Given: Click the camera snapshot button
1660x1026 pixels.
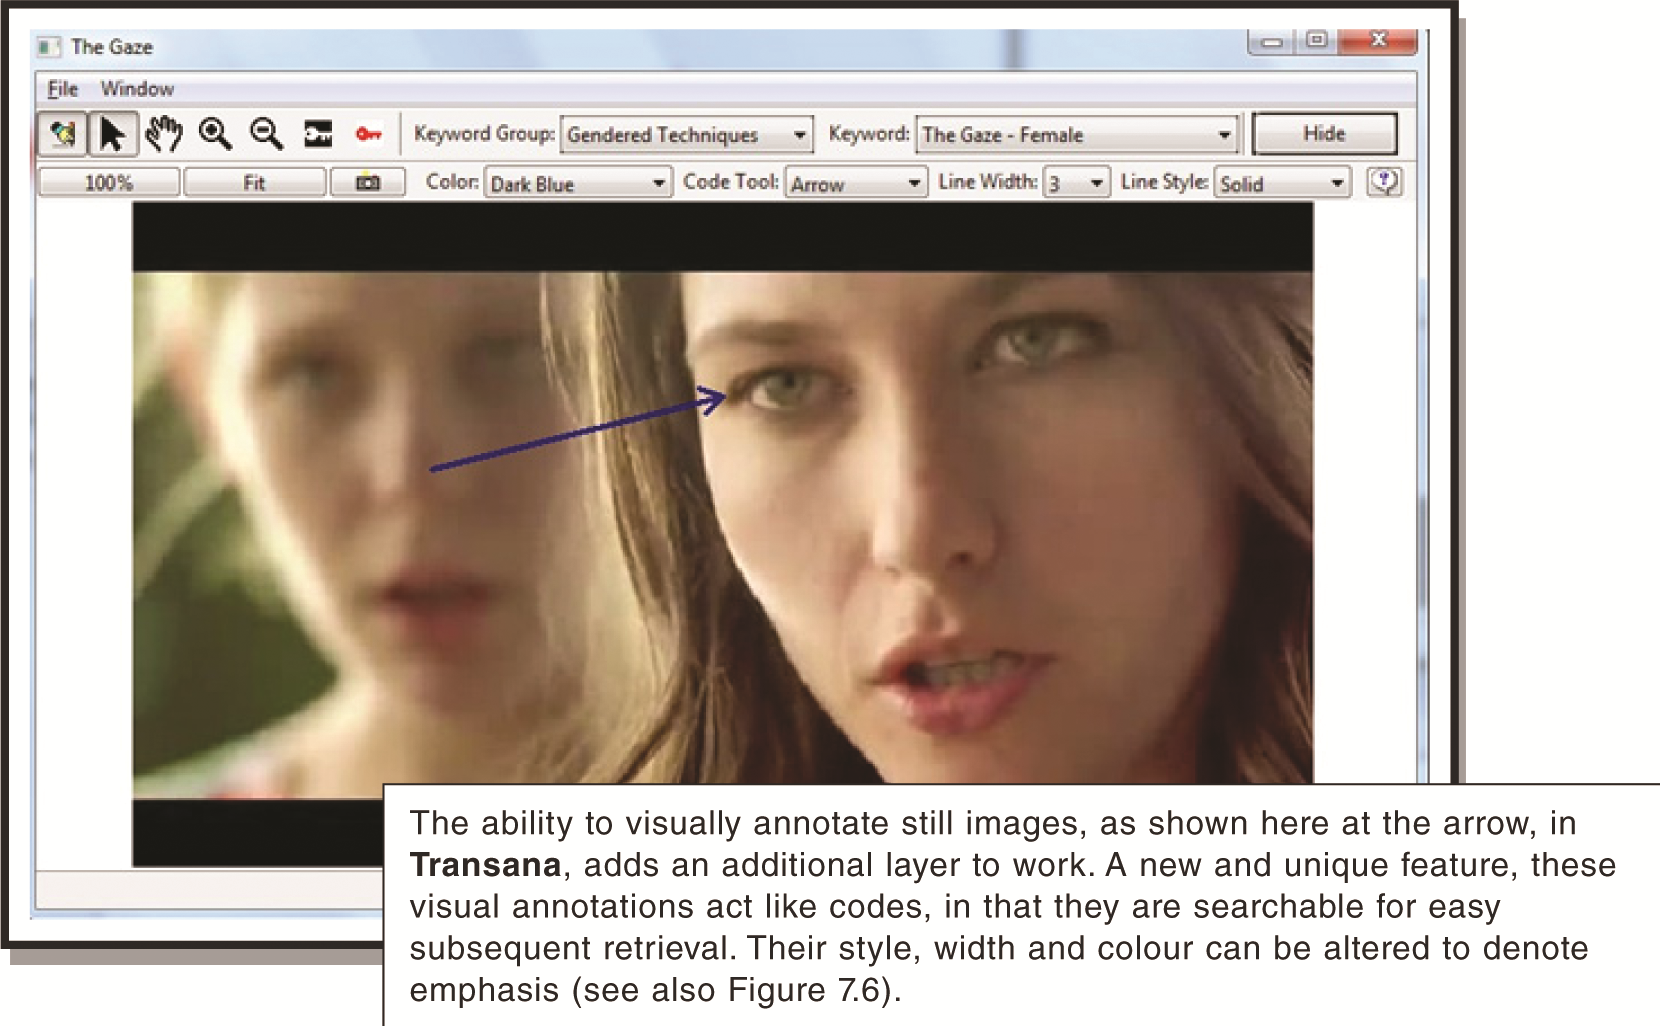Looking at the screenshot, I should coord(368,183).
